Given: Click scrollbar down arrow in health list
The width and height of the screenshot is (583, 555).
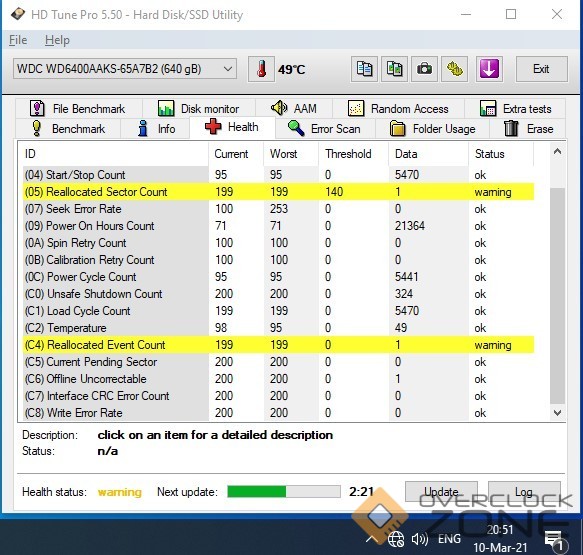Looking at the screenshot, I should 557,413.
